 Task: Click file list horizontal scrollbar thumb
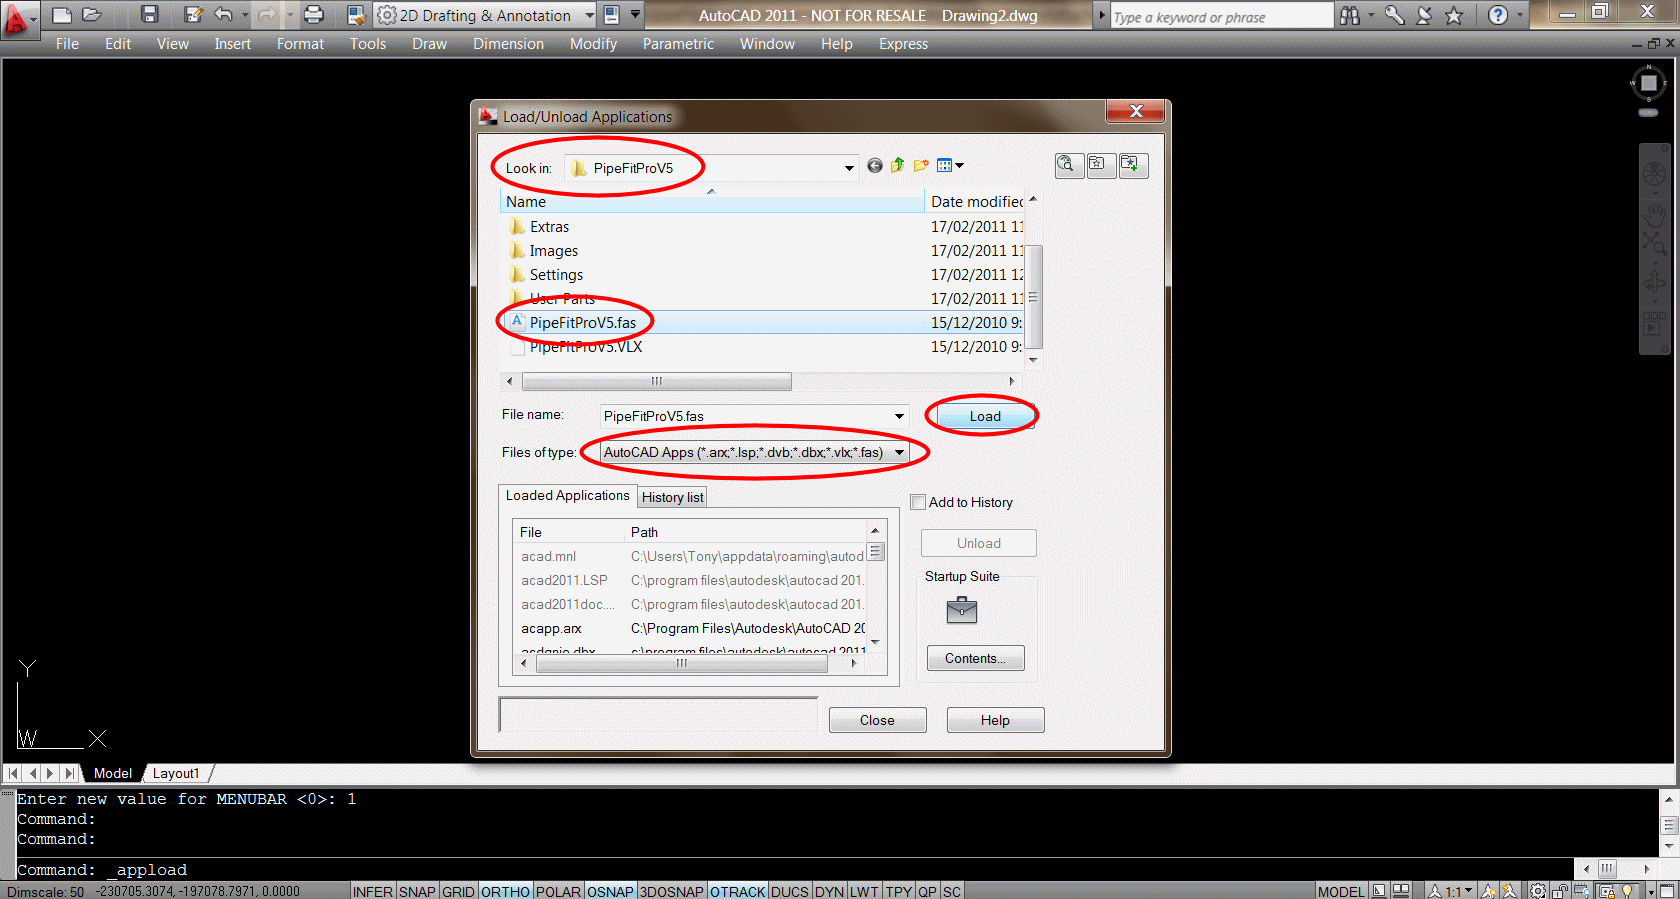click(x=657, y=381)
